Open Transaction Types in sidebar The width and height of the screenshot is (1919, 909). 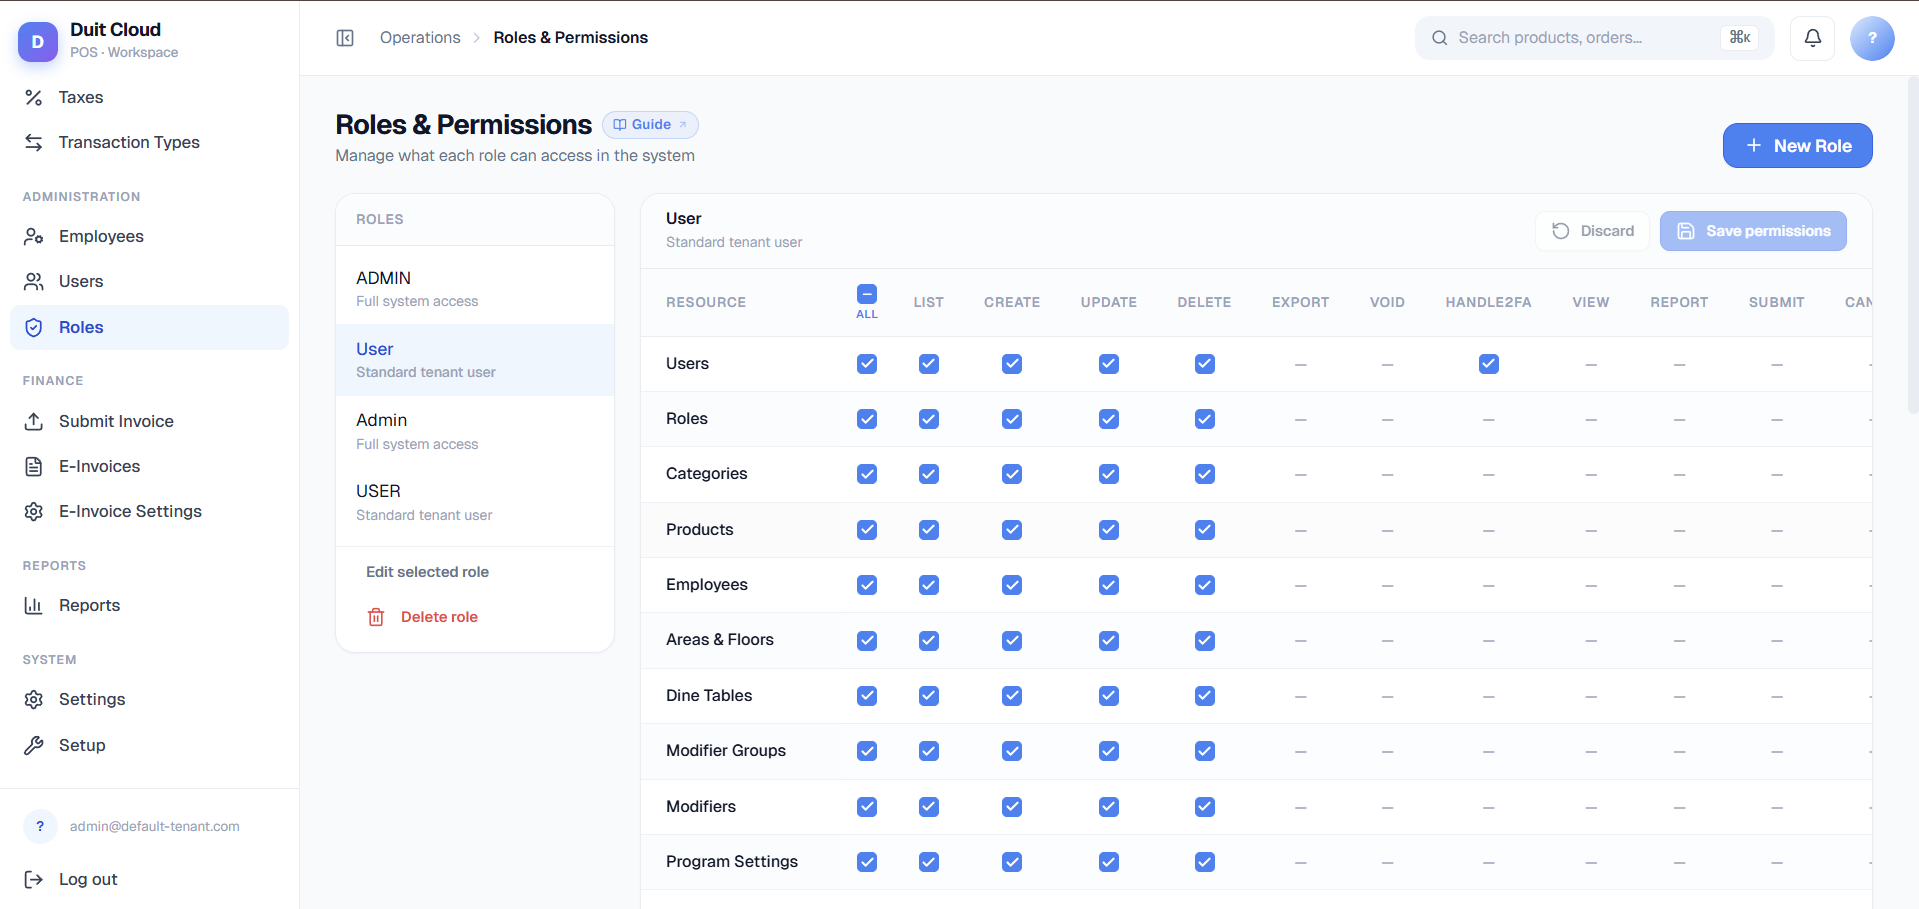(x=149, y=142)
